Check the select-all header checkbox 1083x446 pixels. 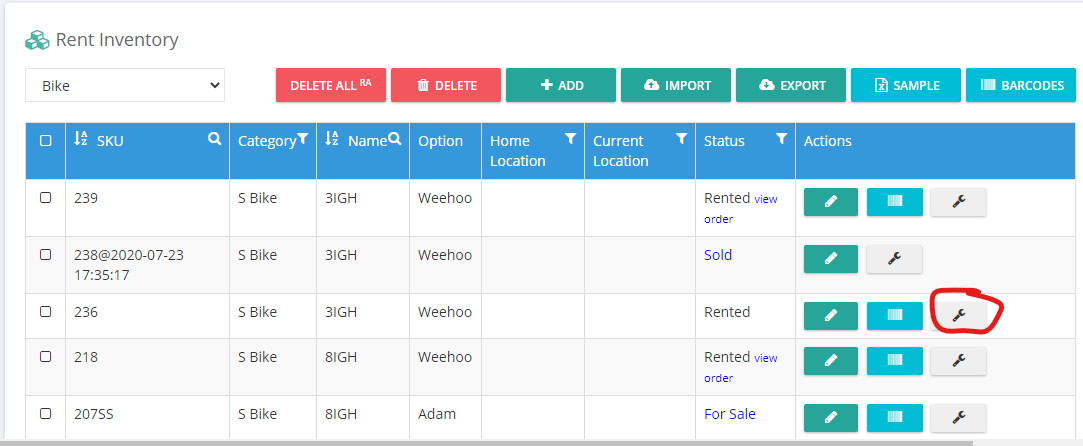tap(46, 141)
